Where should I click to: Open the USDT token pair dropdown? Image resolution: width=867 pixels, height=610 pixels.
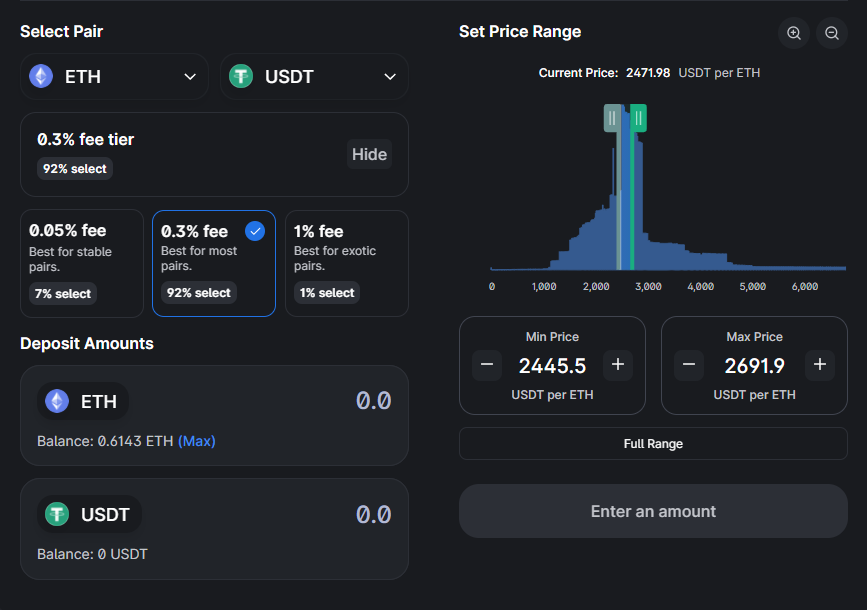(x=314, y=77)
